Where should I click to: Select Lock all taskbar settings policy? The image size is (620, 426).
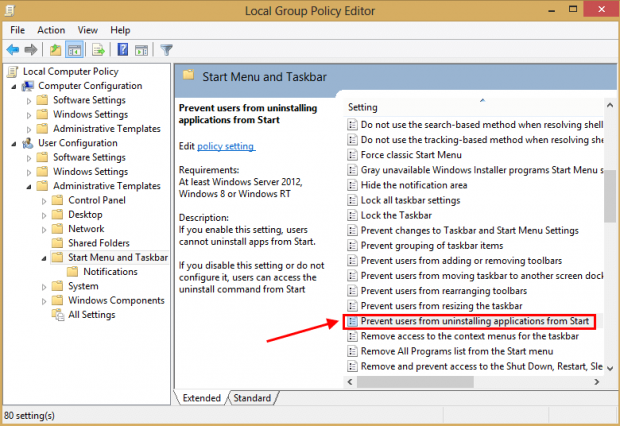(x=410, y=201)
